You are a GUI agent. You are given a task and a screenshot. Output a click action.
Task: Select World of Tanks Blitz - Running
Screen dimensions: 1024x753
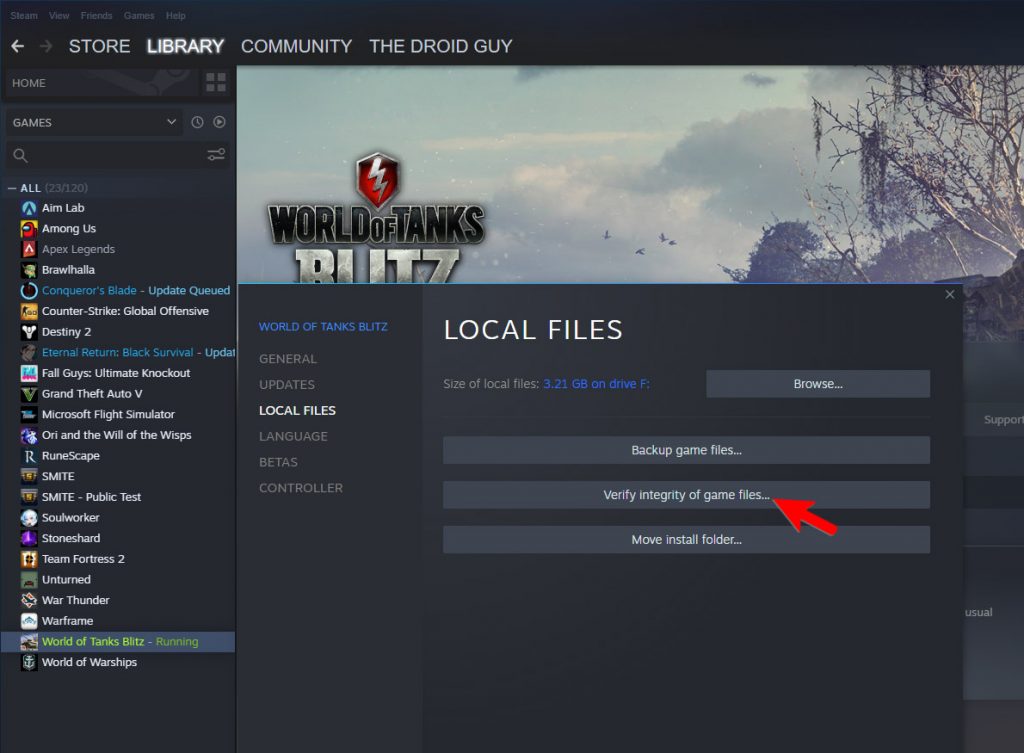pyautogui.click(x=118, y=642)
